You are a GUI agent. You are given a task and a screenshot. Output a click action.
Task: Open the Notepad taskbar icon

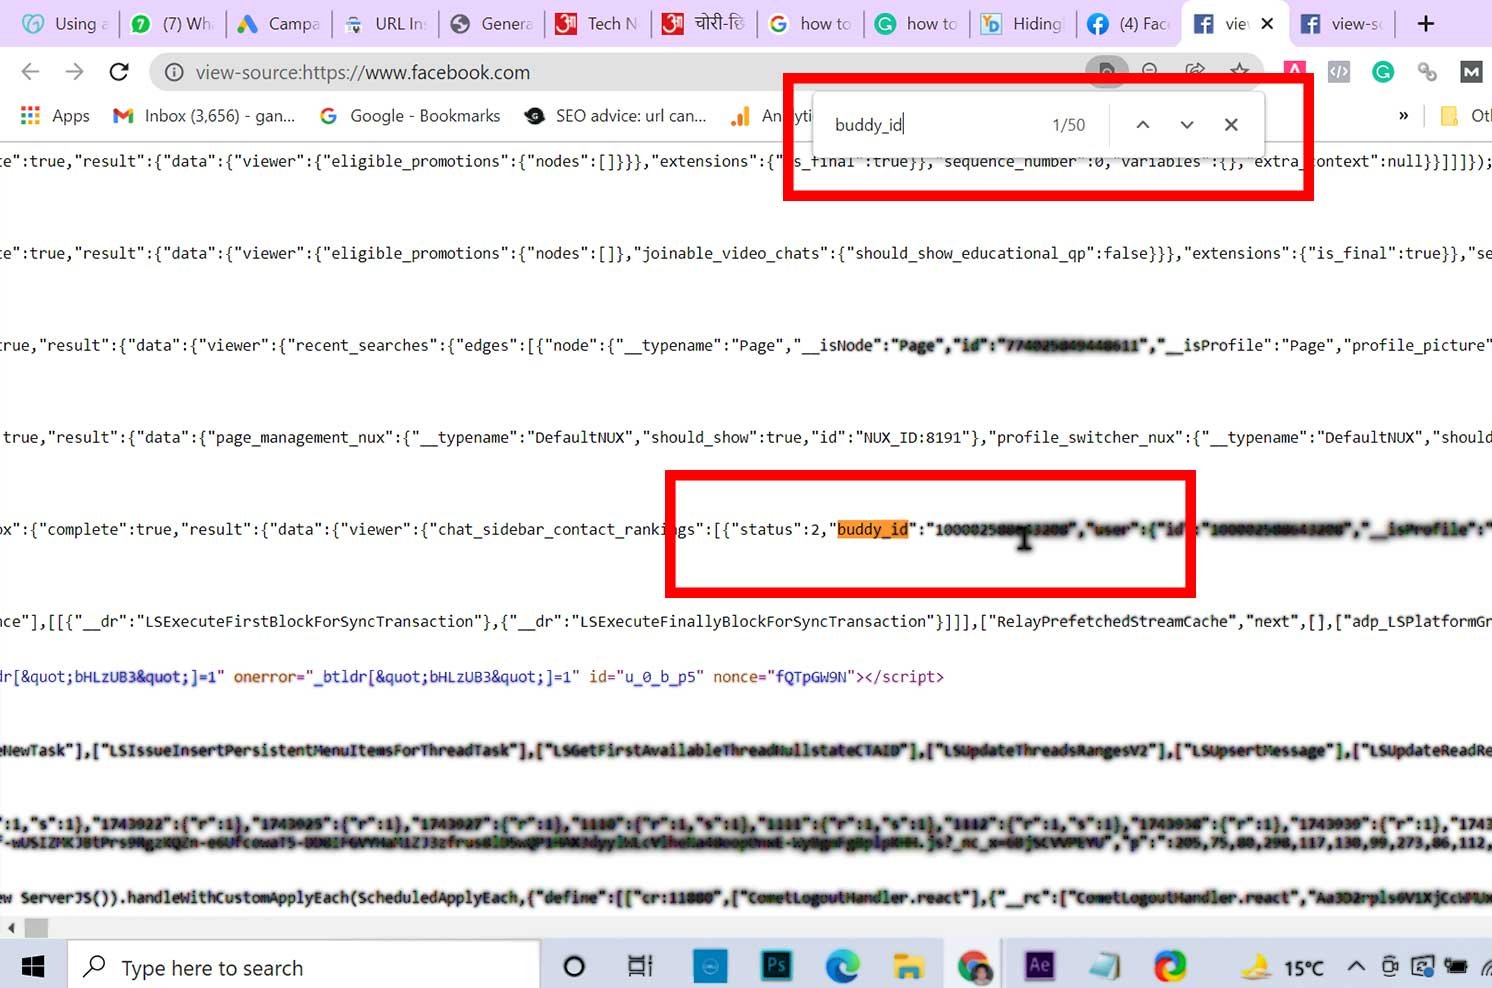point(1106,966)
